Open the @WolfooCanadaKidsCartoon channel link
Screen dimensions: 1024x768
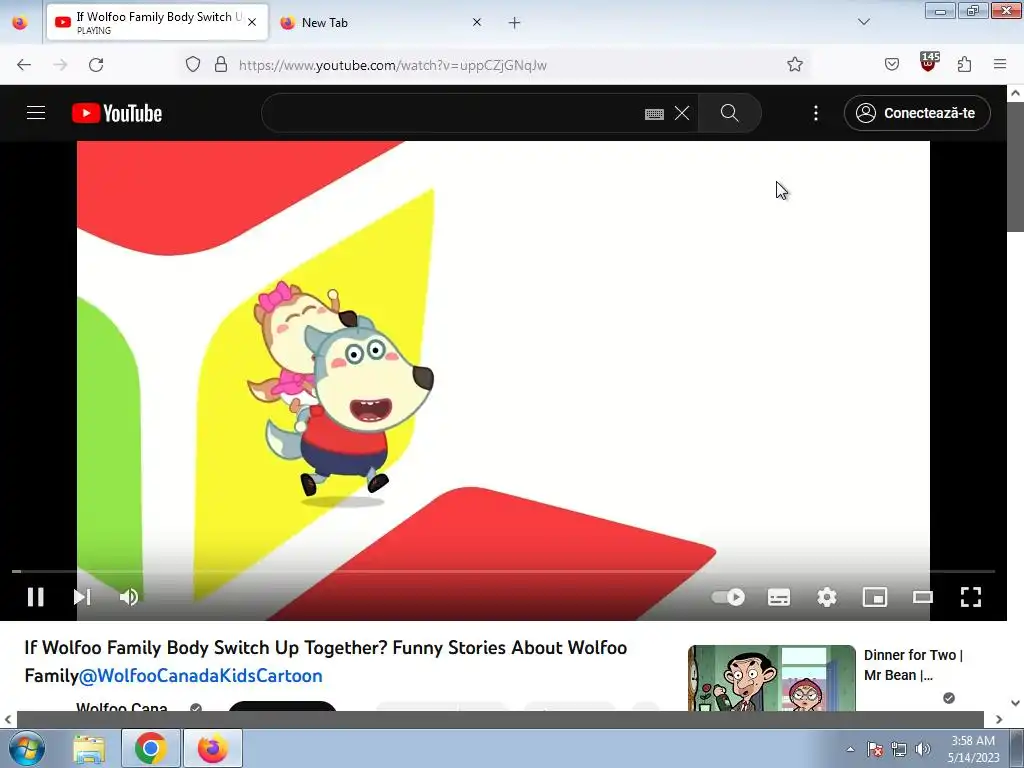point(200,675)
